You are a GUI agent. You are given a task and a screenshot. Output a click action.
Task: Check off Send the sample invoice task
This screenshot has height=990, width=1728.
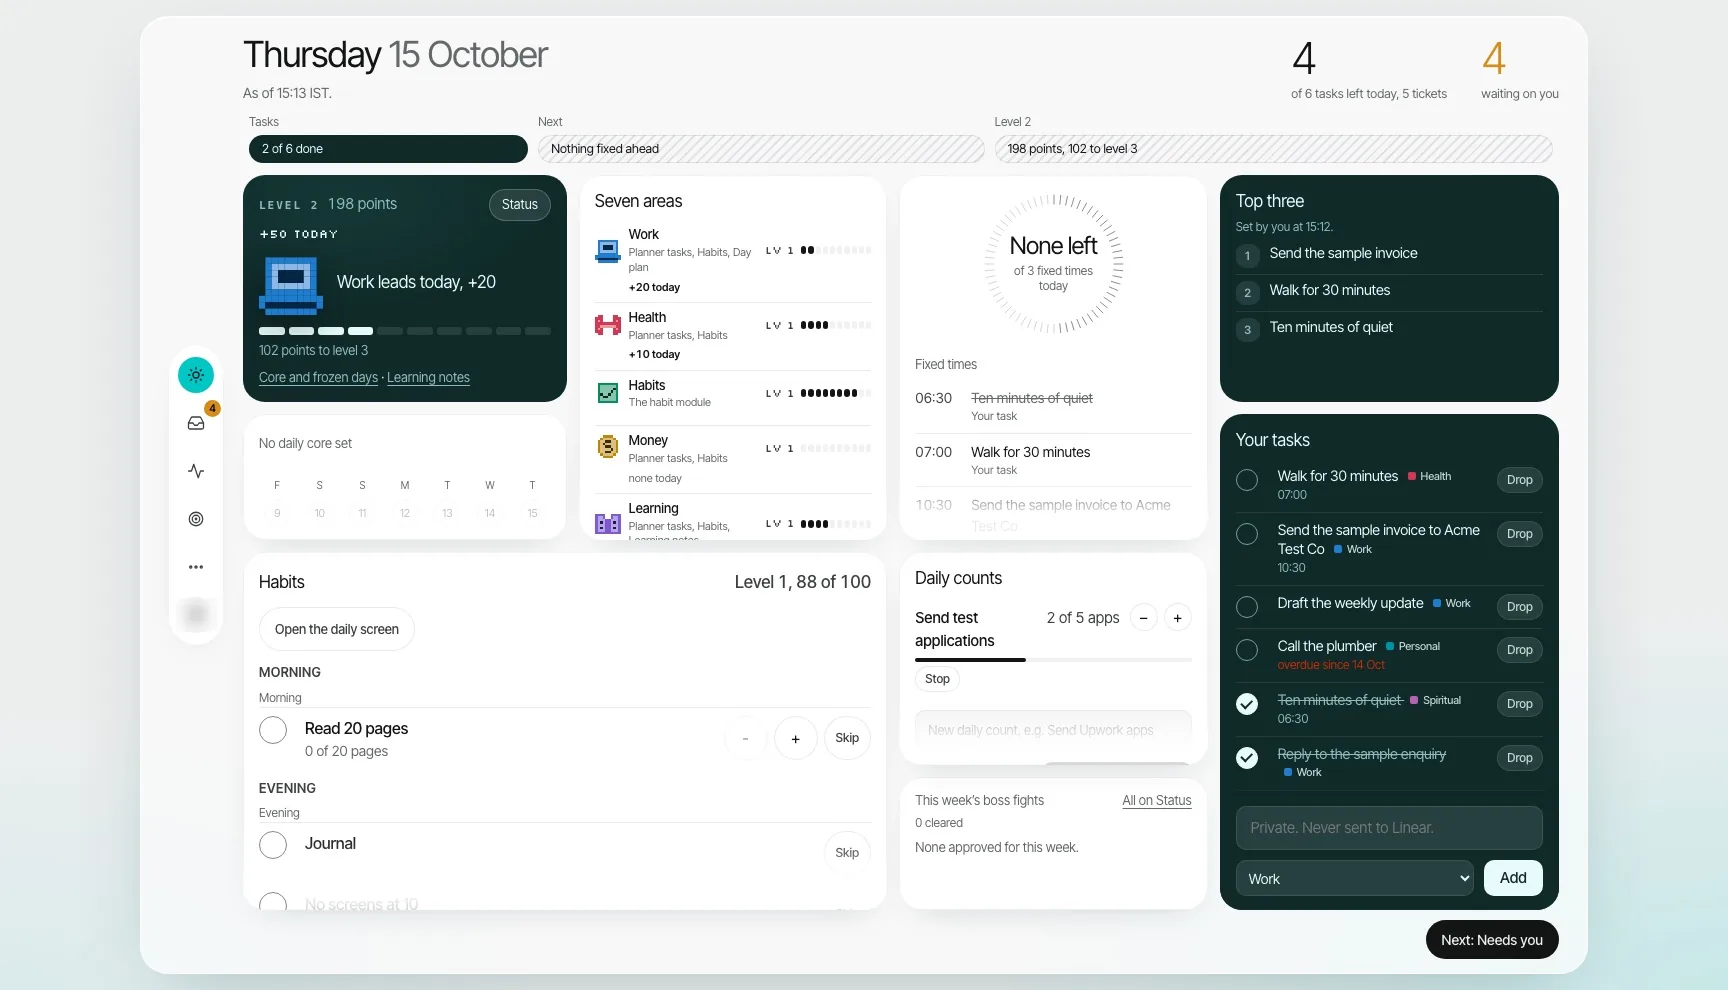[x=1247, y=534]
